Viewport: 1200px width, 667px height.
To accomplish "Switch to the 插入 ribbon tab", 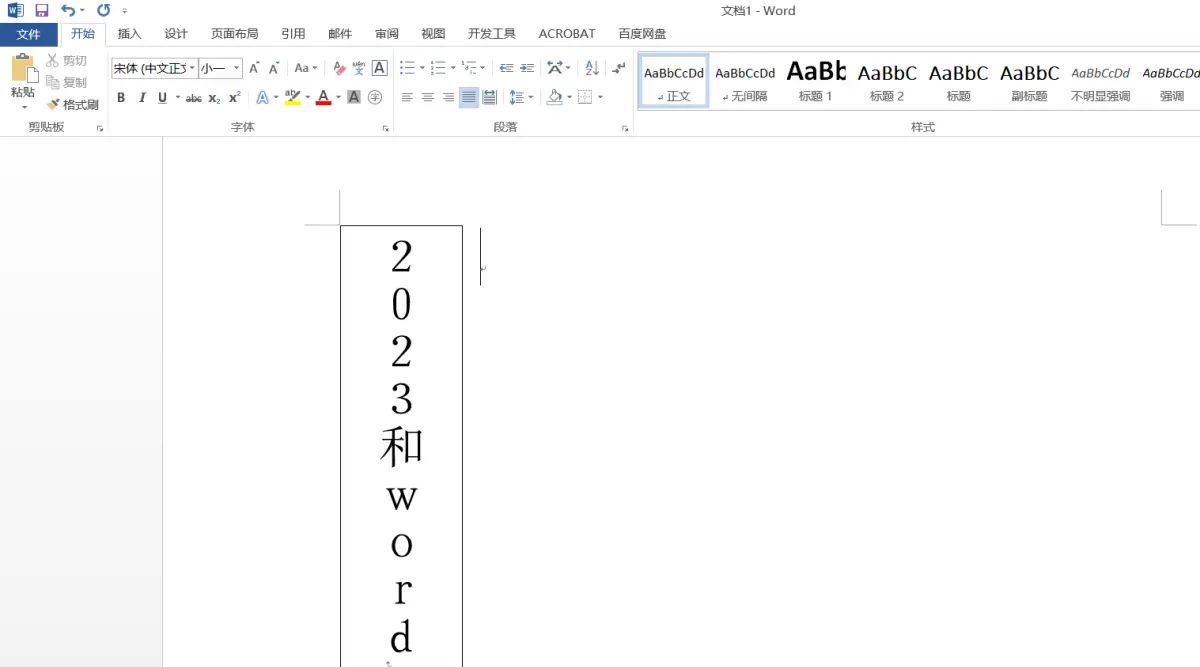I will coord(129,33).
